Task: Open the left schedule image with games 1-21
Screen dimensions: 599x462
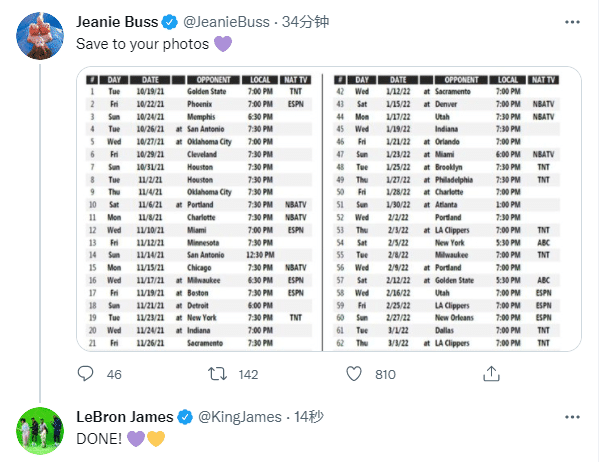Action: (x=199, y=209)
